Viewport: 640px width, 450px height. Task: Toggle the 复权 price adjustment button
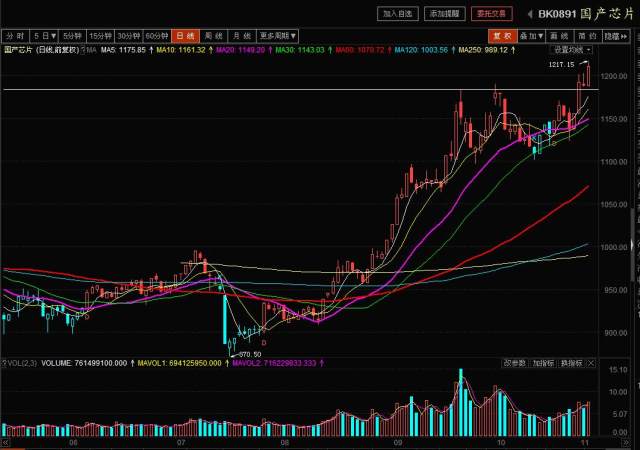[500, 35]
